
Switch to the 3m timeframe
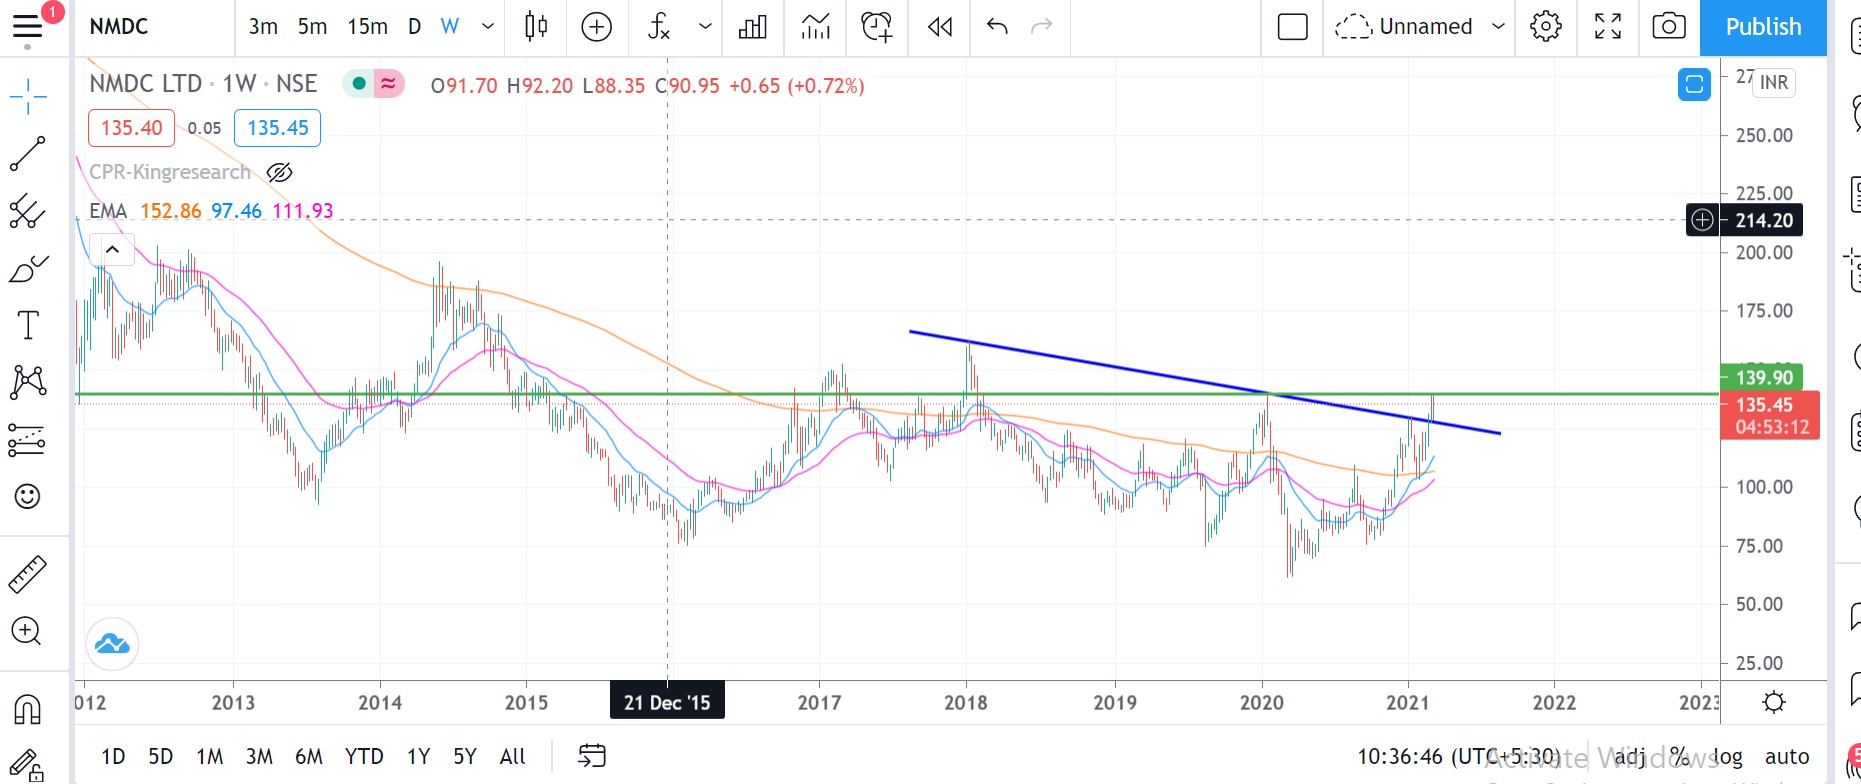(263, 27)
